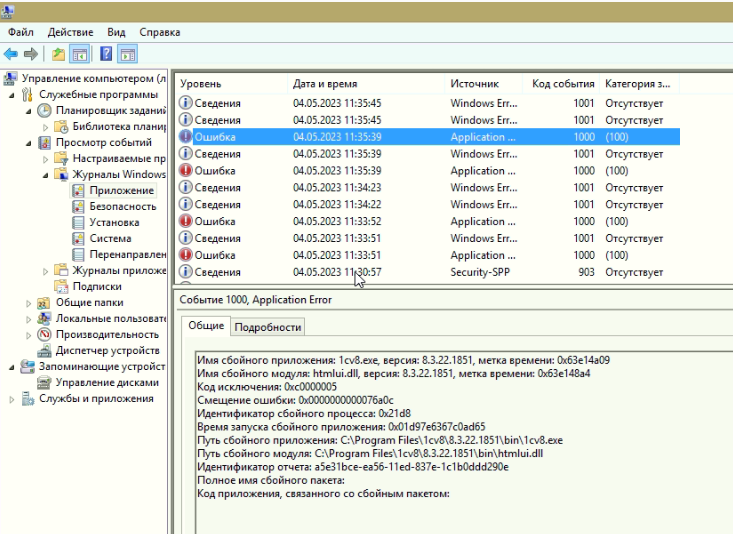
Task: Click the Идентификатор отчета line
Action: point(352,467)
